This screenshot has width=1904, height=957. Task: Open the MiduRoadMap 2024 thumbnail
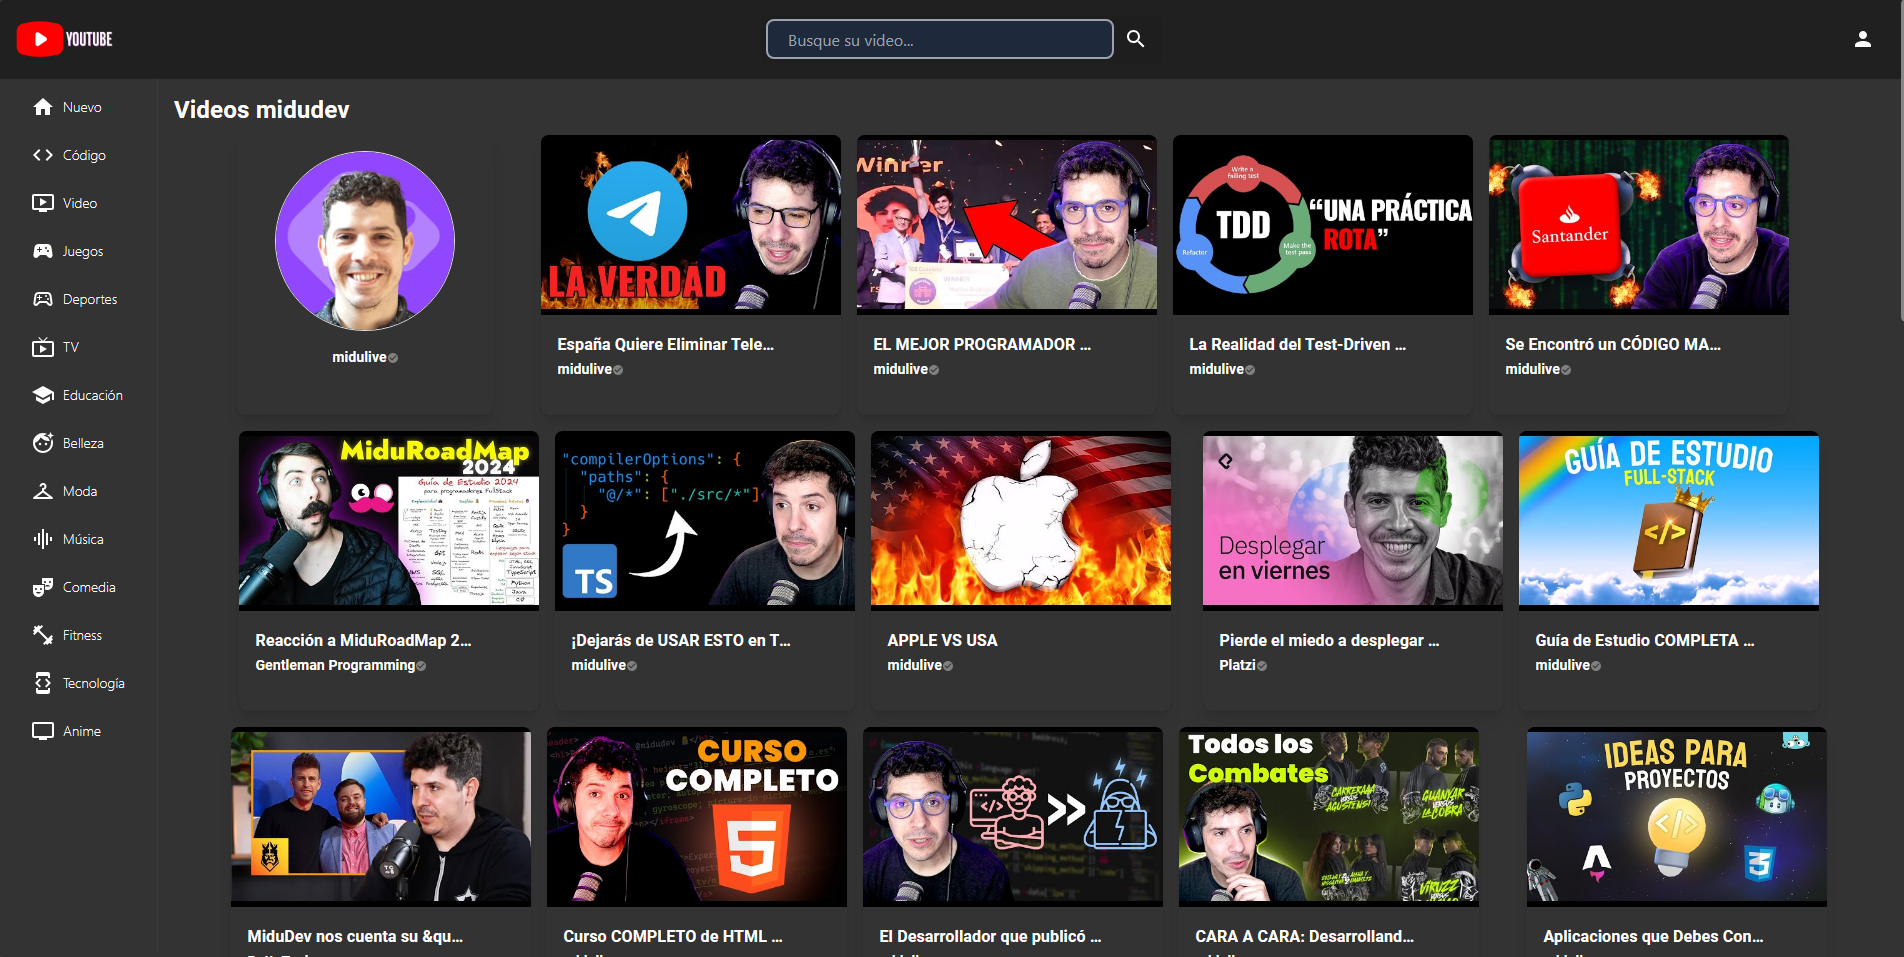click(389, 521)
